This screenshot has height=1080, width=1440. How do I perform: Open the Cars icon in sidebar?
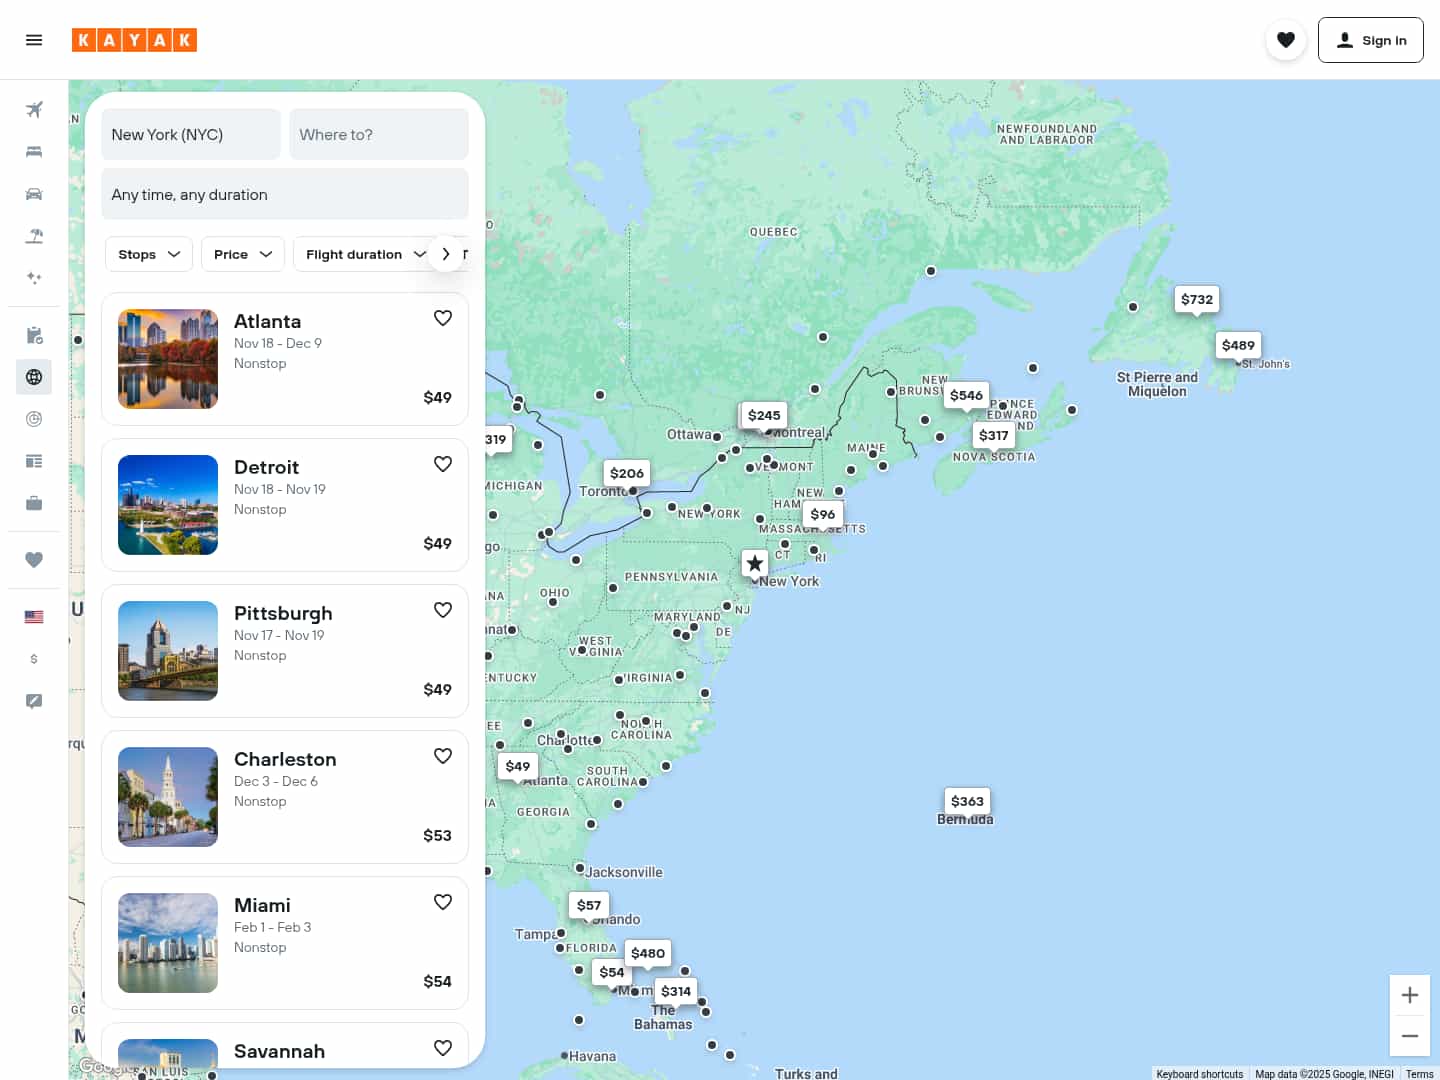tap(34, 194)
